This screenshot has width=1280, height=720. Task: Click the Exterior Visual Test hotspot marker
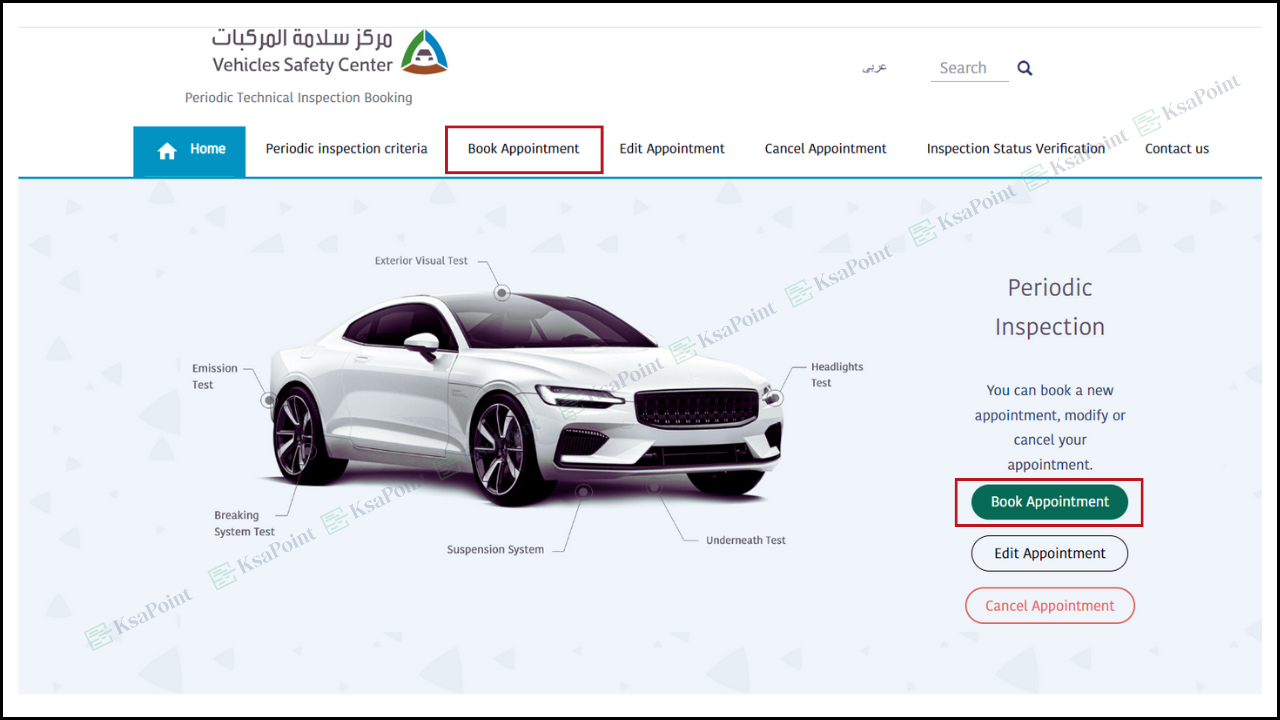[502, 293]
